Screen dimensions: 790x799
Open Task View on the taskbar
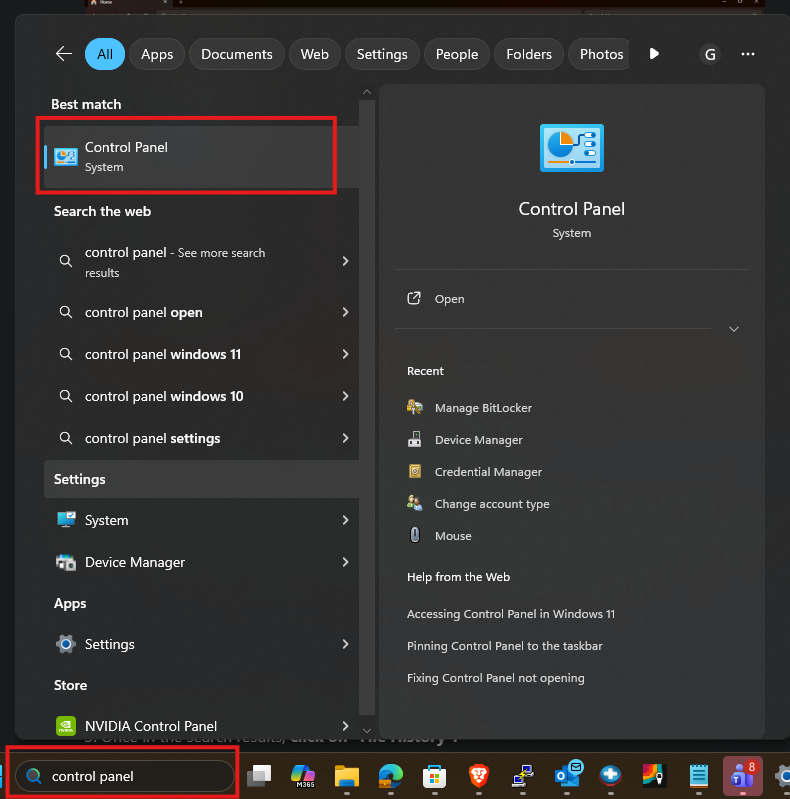coord(259,776)
